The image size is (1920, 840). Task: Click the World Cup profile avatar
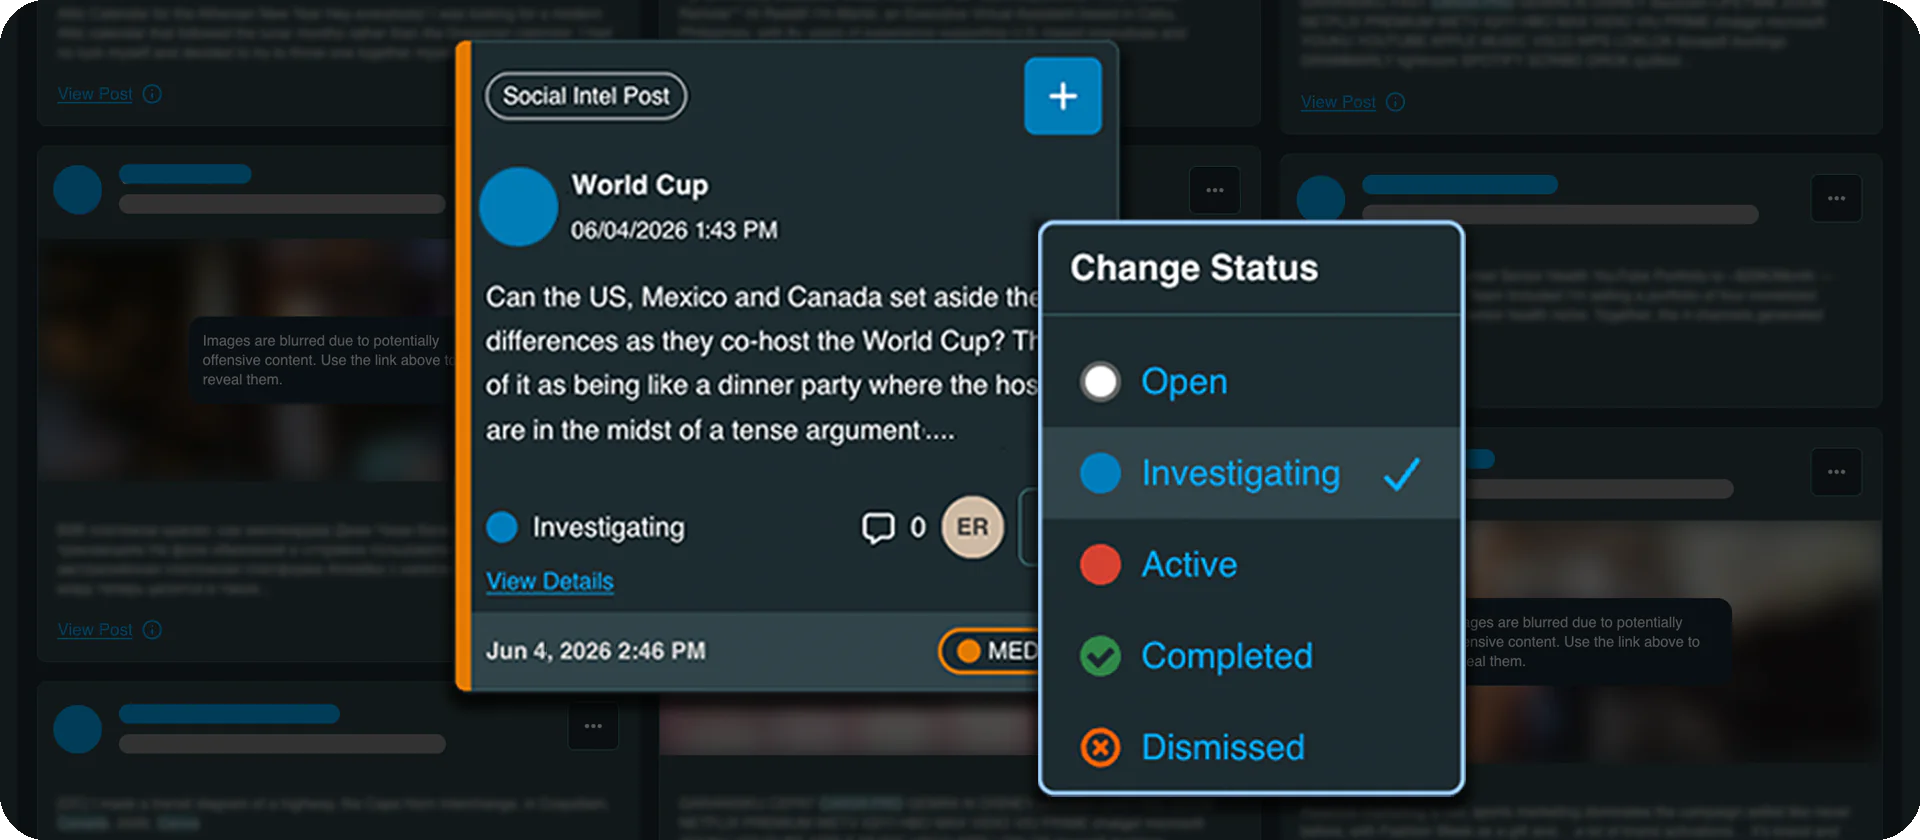(518, 206)
